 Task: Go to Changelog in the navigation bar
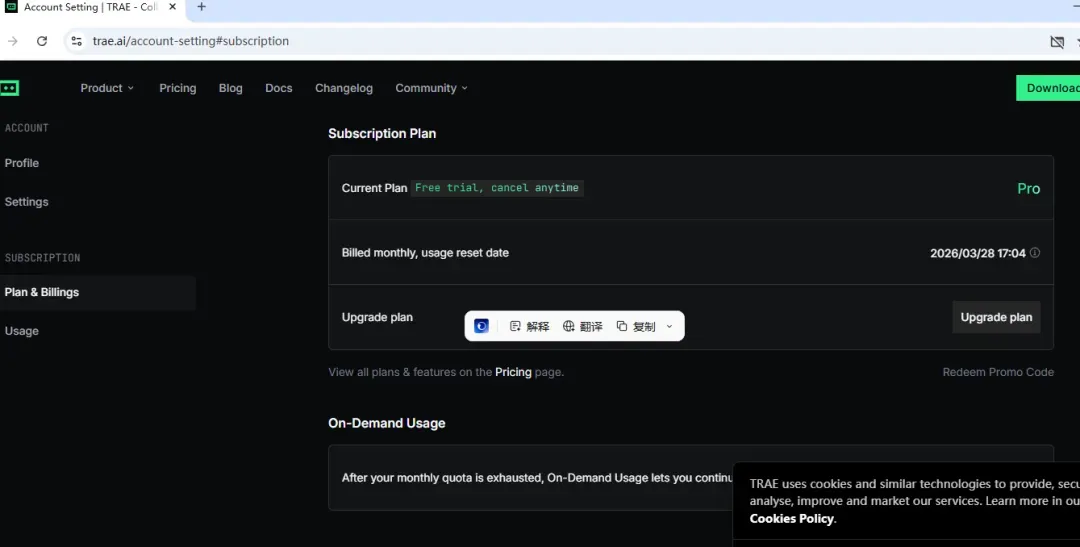pos(344,88)
